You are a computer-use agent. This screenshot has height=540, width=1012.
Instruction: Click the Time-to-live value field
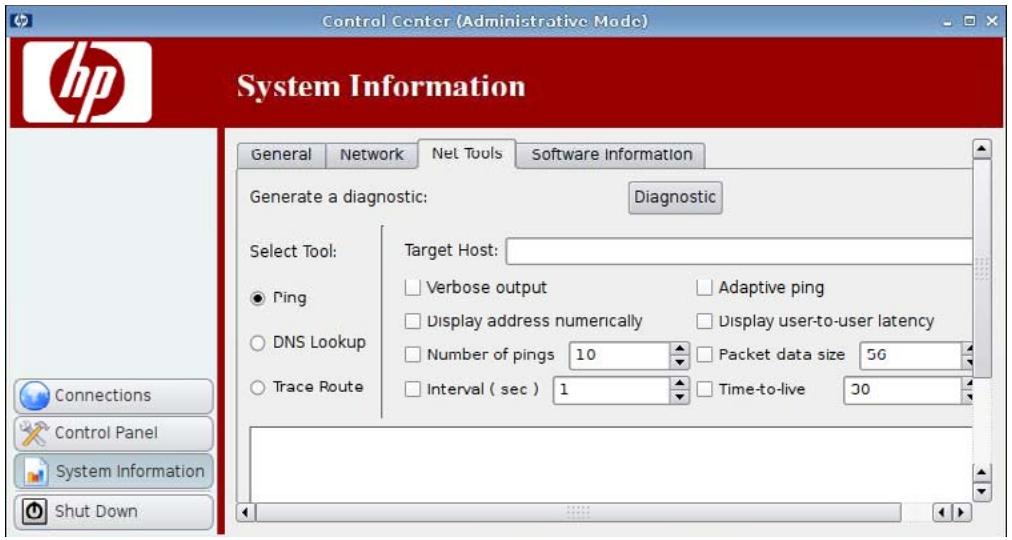(903, 390)
